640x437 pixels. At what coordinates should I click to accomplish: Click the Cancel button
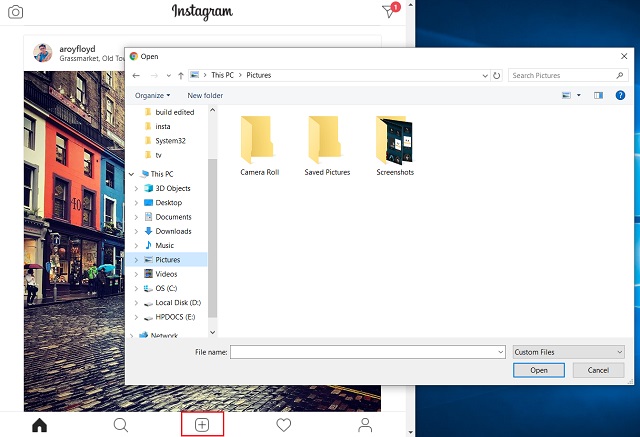pos(598,370)
